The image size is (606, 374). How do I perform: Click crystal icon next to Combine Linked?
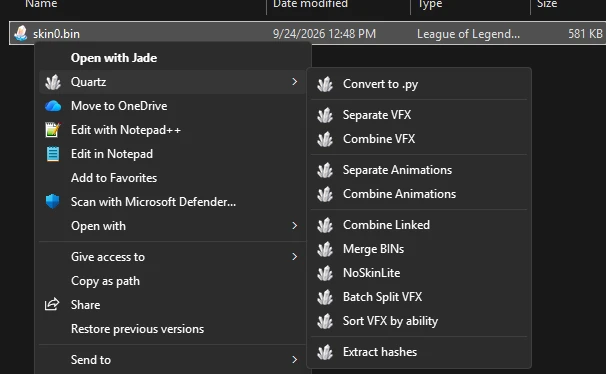click(x=325, y=225)
